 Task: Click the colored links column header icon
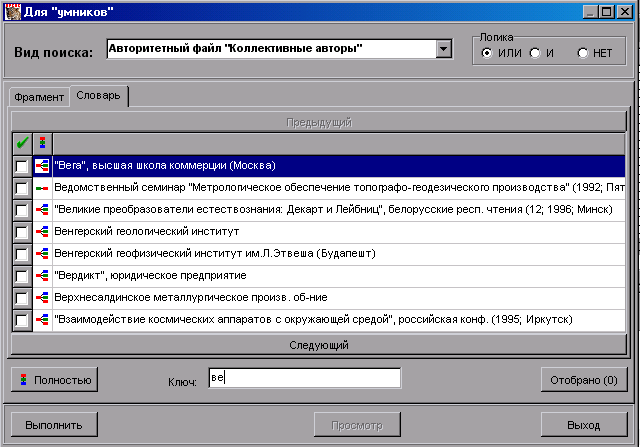[x=42, y=143]
